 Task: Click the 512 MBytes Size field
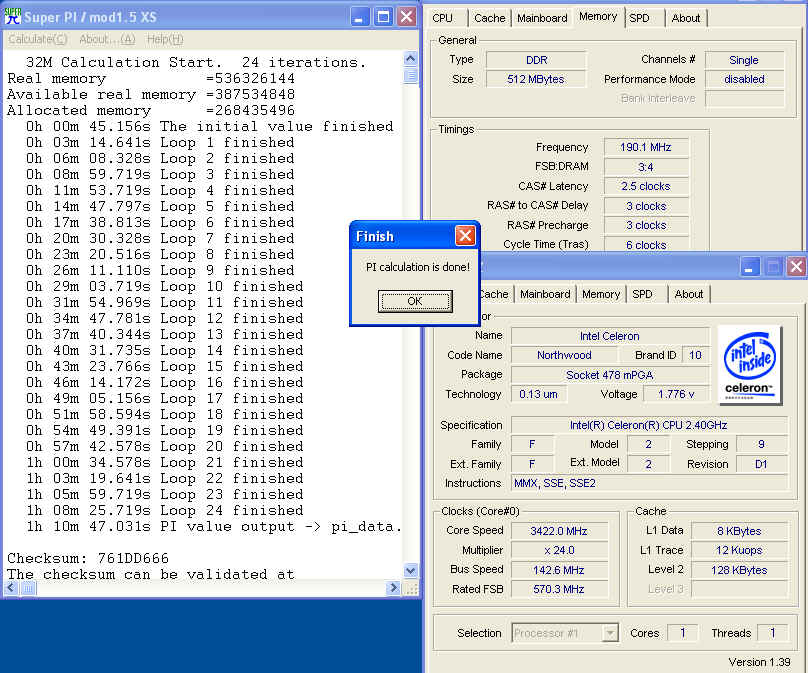536,79
